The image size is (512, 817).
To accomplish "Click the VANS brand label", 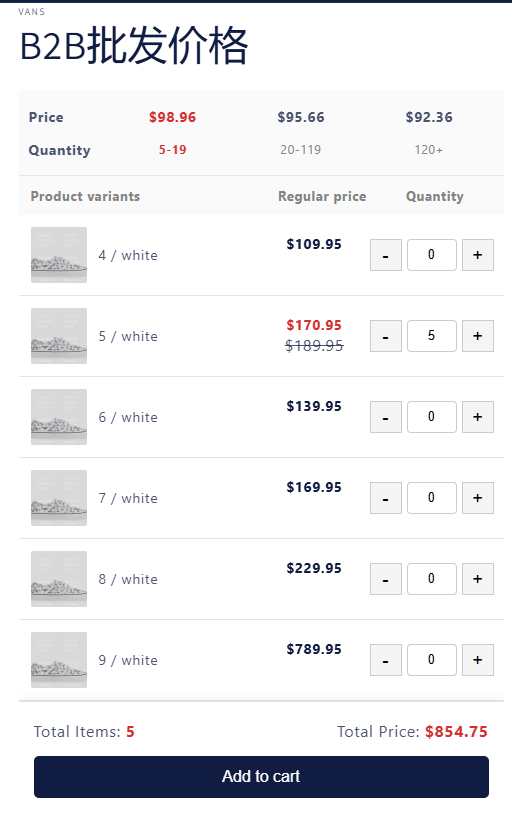I will [x=32, y=12].
